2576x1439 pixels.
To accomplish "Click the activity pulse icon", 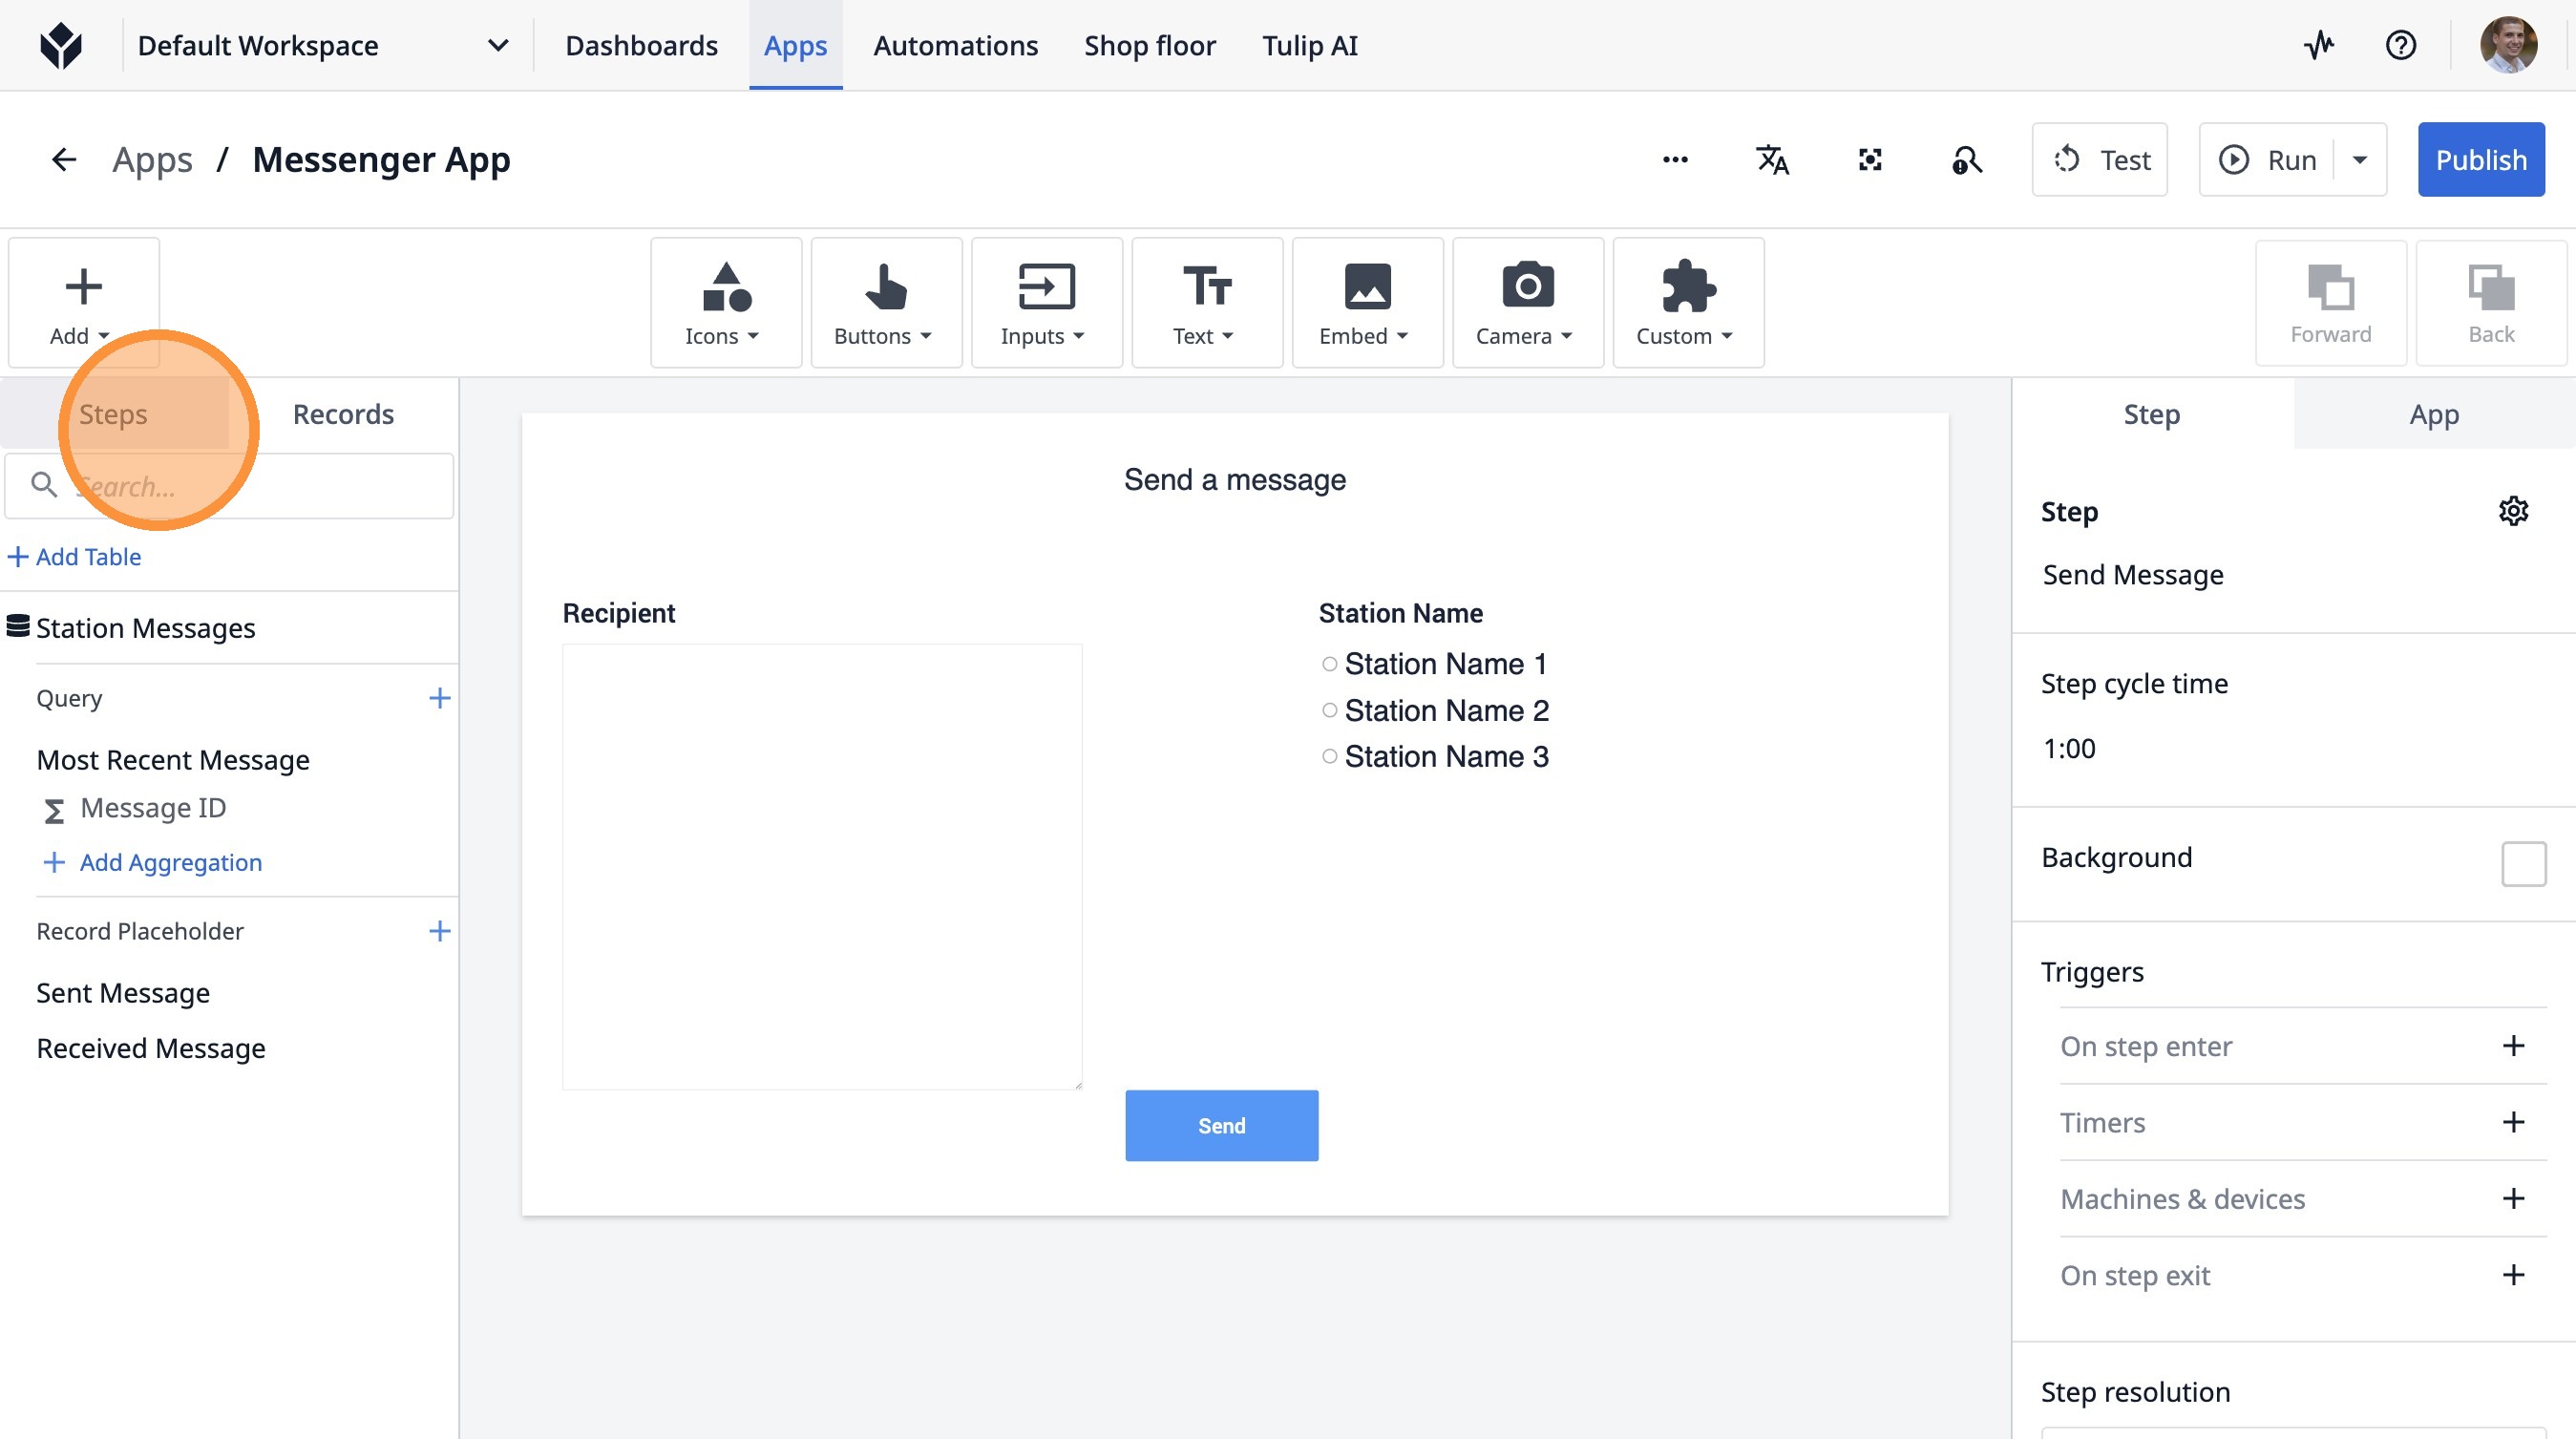I will click(x=2319, y=45).
